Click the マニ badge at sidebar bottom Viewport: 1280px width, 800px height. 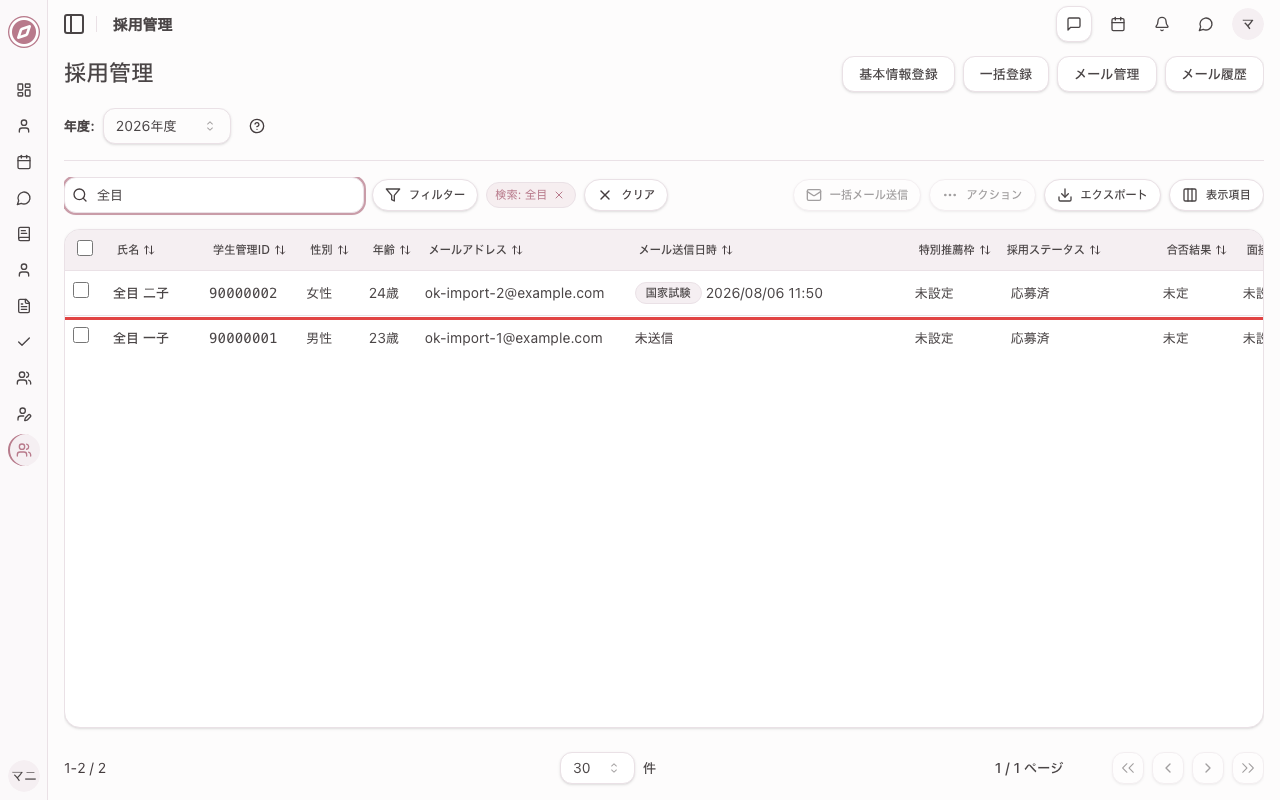point(24,776)
